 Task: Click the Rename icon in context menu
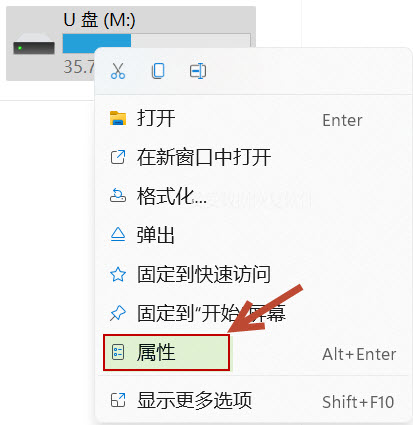(x=198, y=71)
